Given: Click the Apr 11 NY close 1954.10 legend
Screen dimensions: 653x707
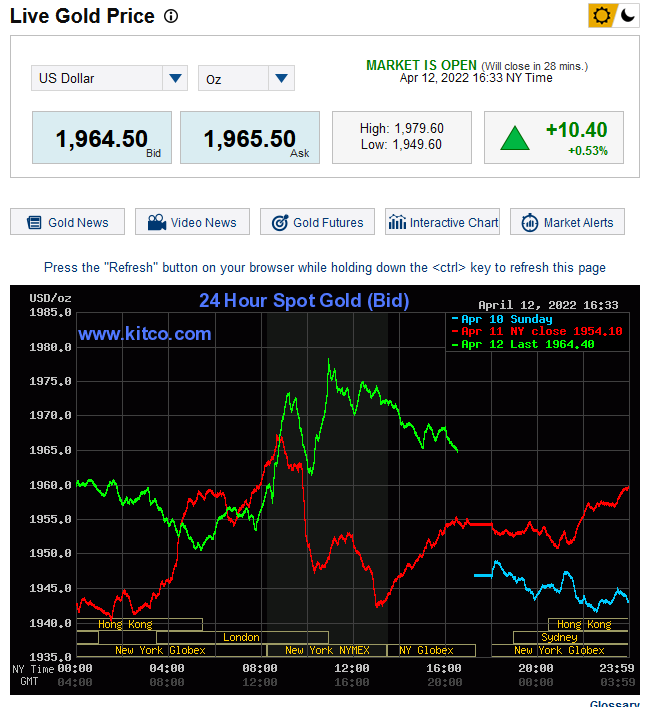Looking at the screenshot, I should tap(537, 331).
